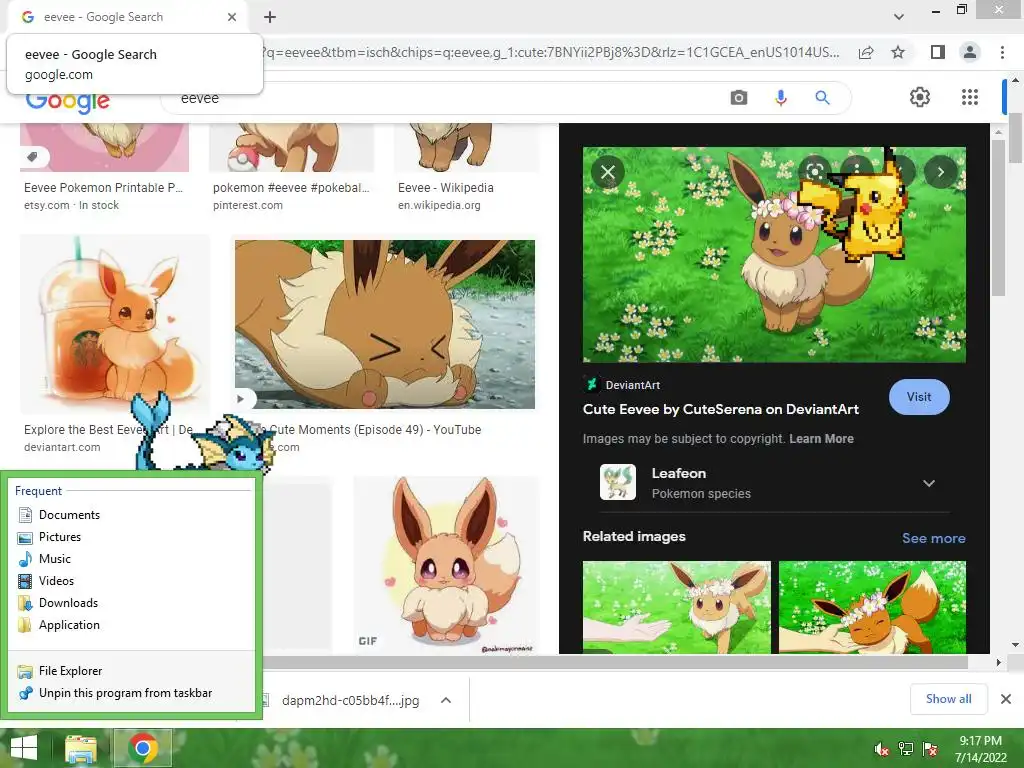Click the Google logo
Screen dimensions: 1024x768
(67, 101)
